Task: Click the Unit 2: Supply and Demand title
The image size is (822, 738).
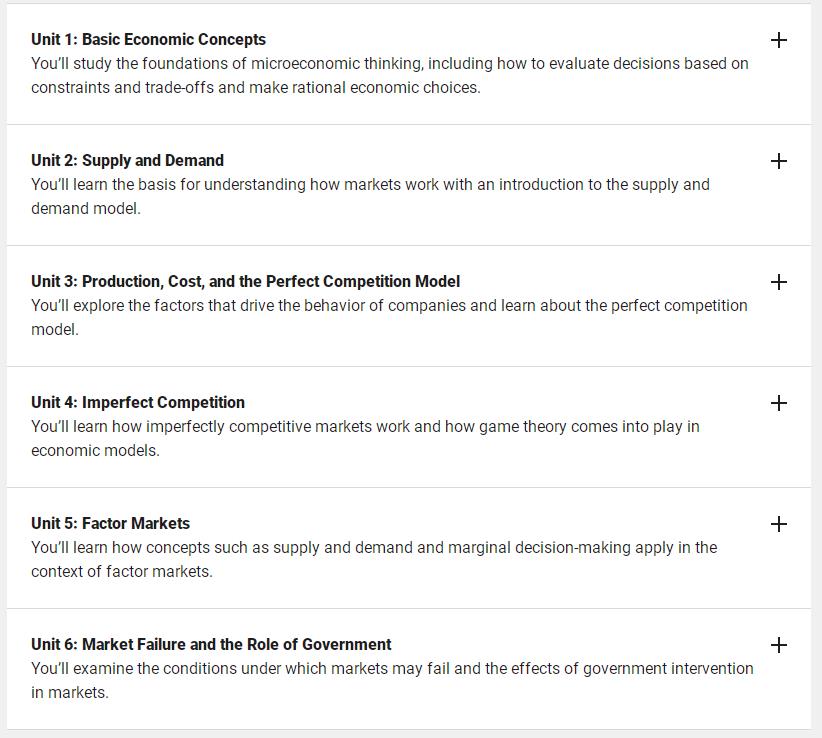Action: [x=127, y=160]
